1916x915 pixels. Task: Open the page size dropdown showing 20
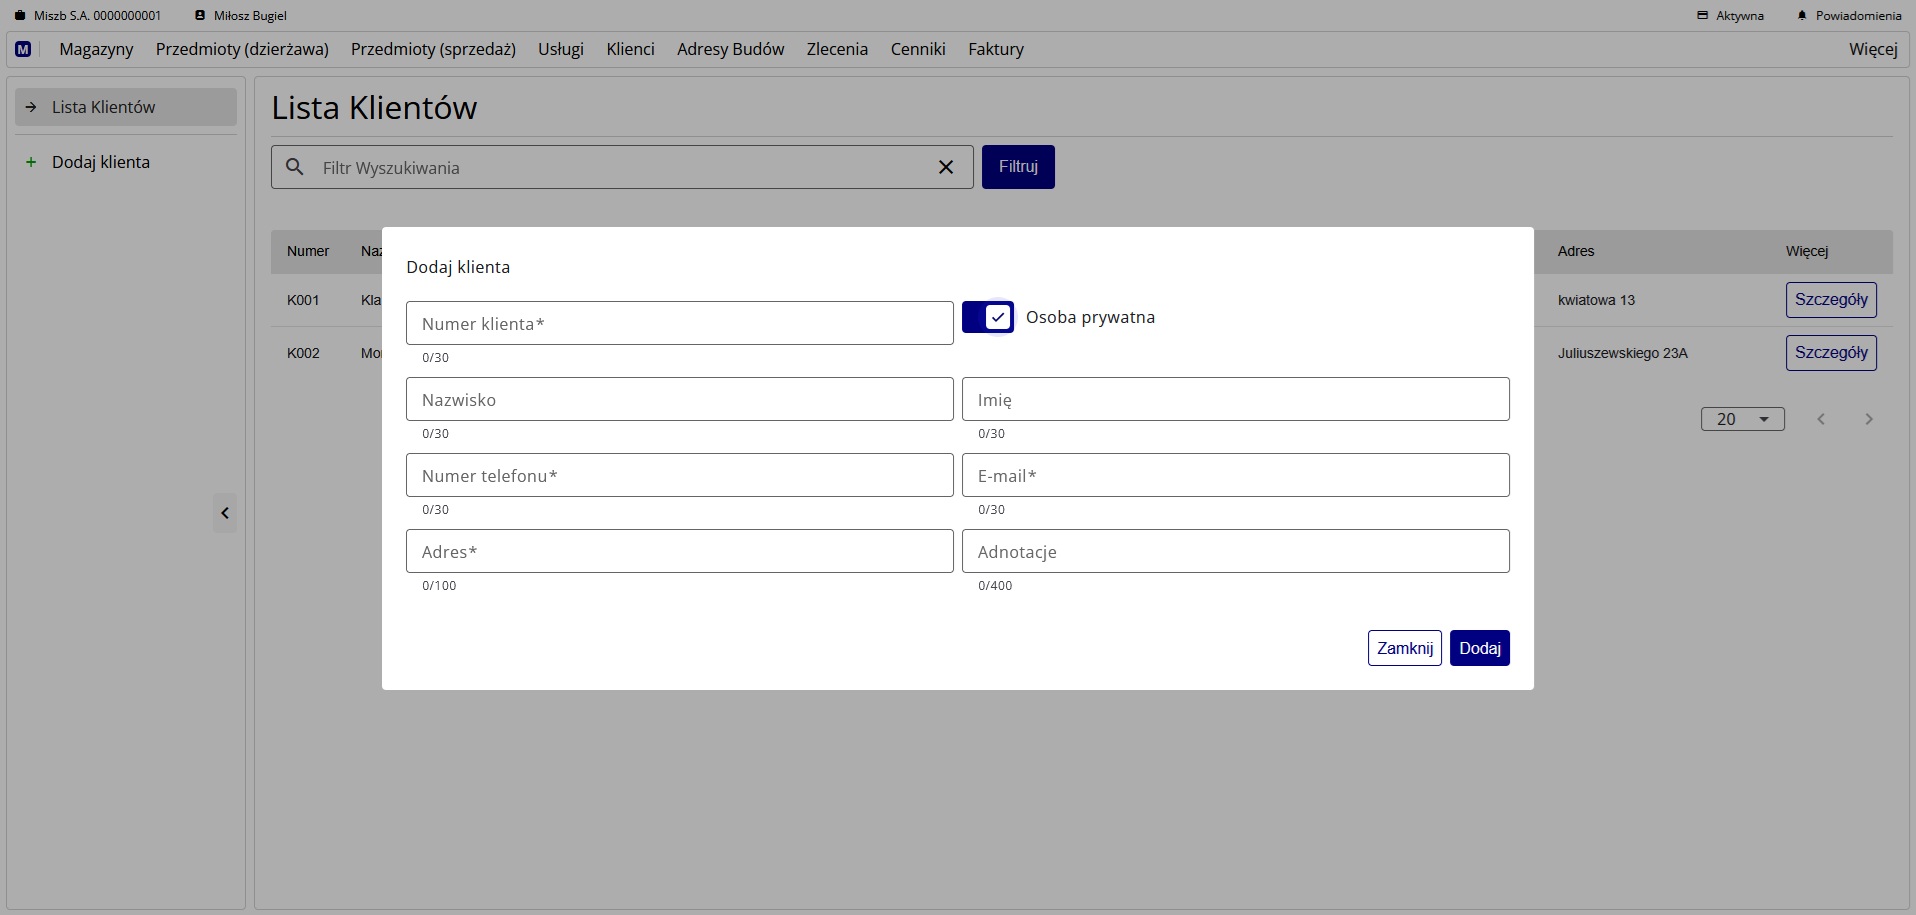coord(1742,419)
